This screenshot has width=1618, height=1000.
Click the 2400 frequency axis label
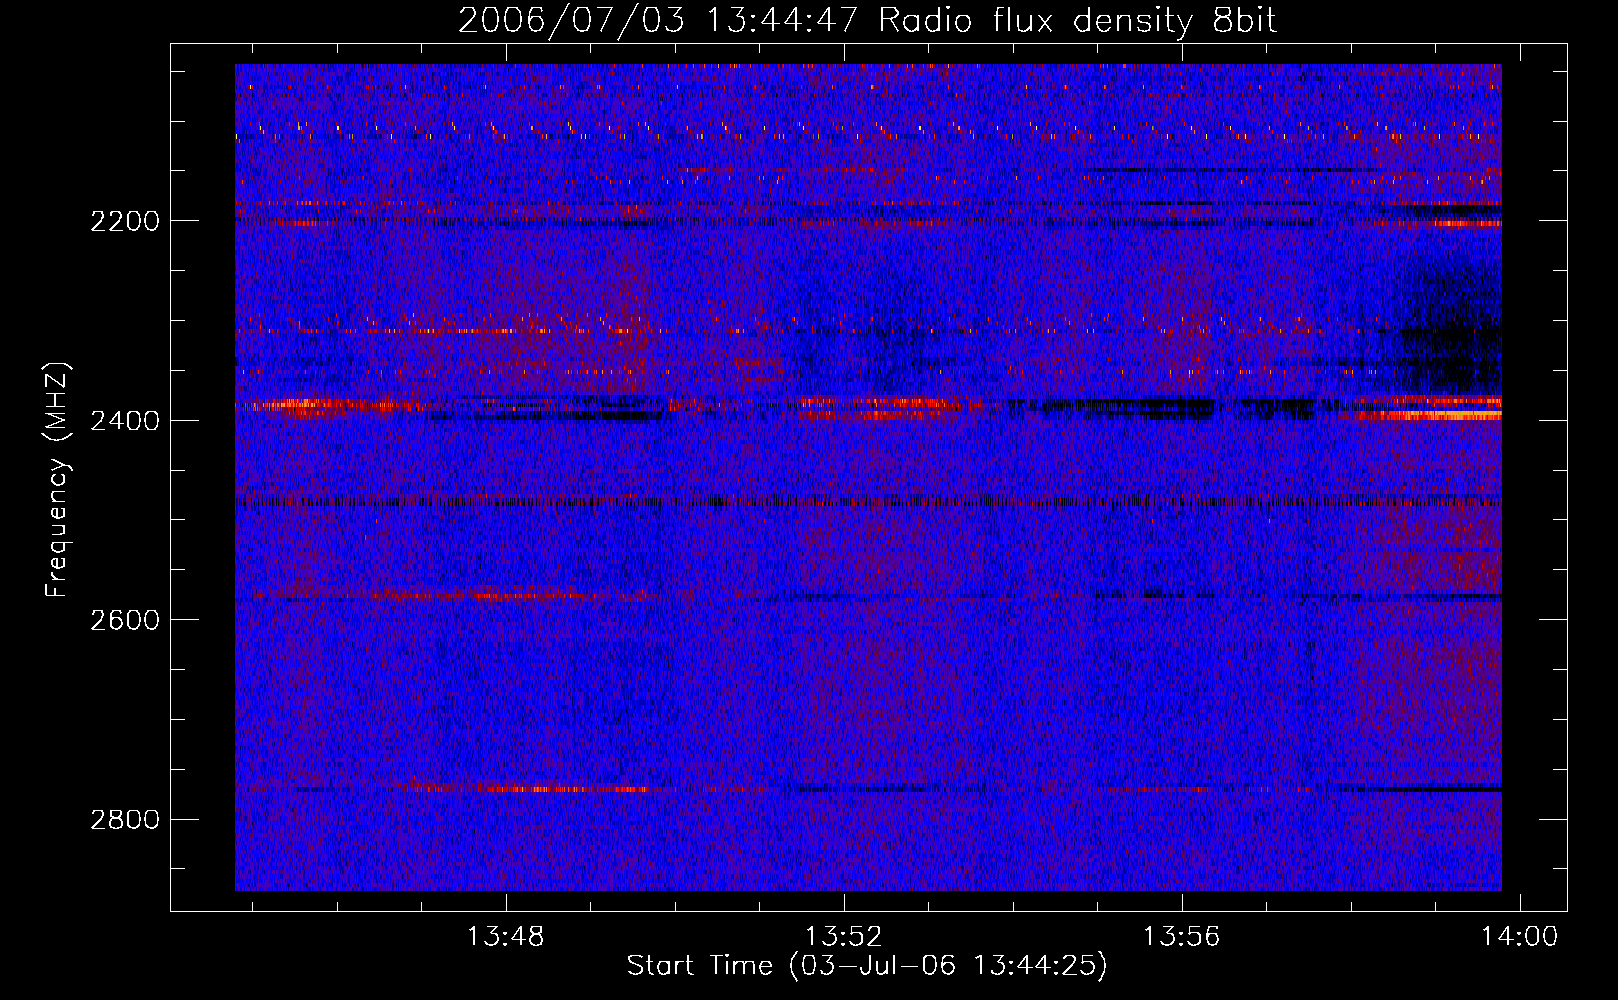click(125, 421)
